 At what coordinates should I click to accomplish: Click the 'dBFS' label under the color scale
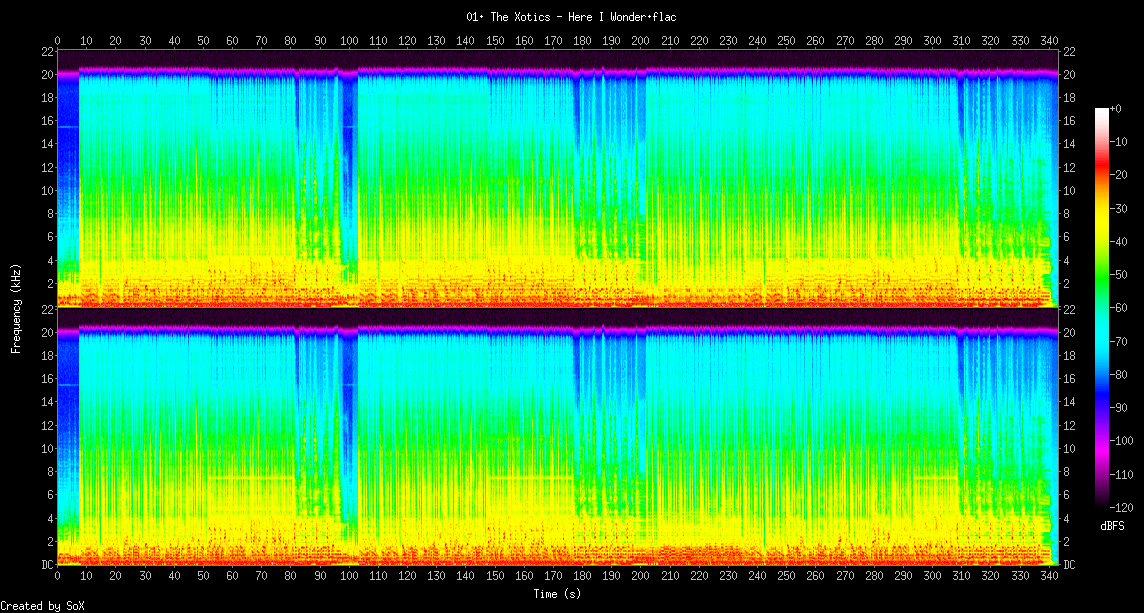click(1113, 525)
